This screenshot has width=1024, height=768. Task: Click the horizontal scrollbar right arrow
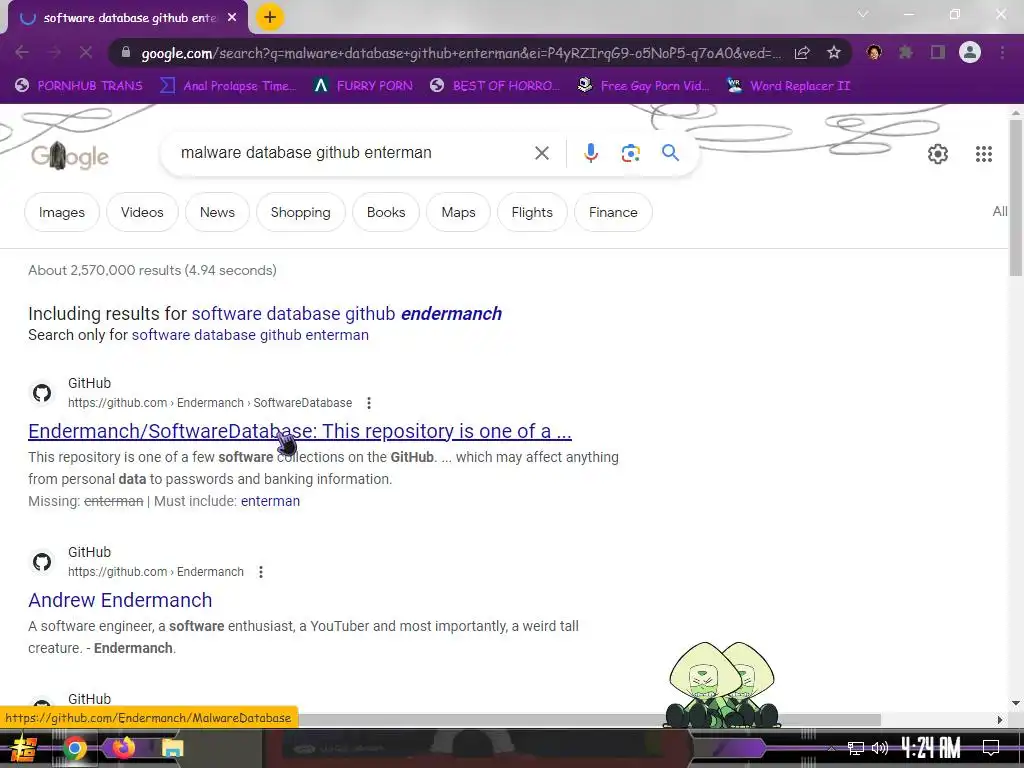pyautogui.click(x=1000, y=720)
